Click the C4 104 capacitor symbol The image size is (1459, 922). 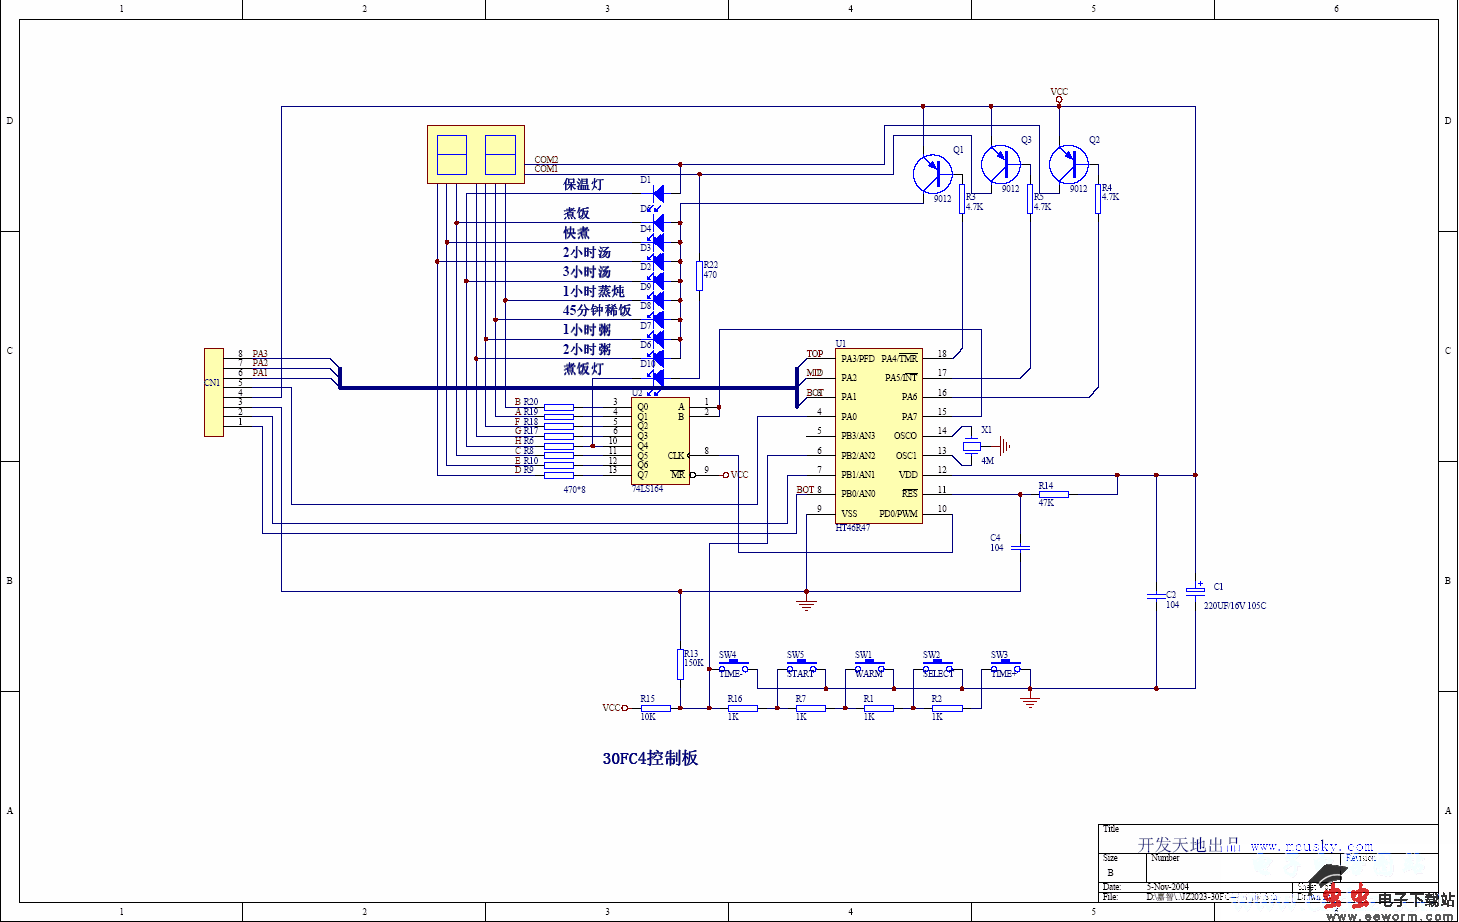pyautogui.click(x=1020, y=547)
